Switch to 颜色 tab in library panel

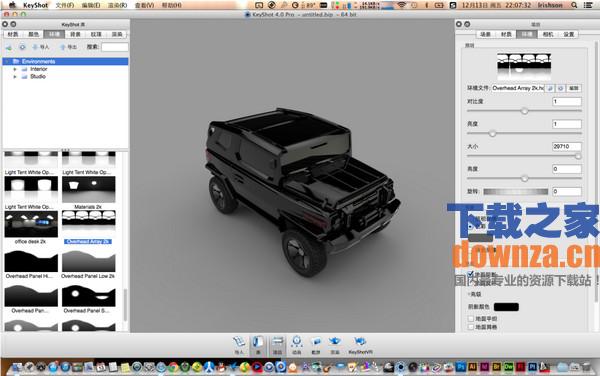[33, 34]
